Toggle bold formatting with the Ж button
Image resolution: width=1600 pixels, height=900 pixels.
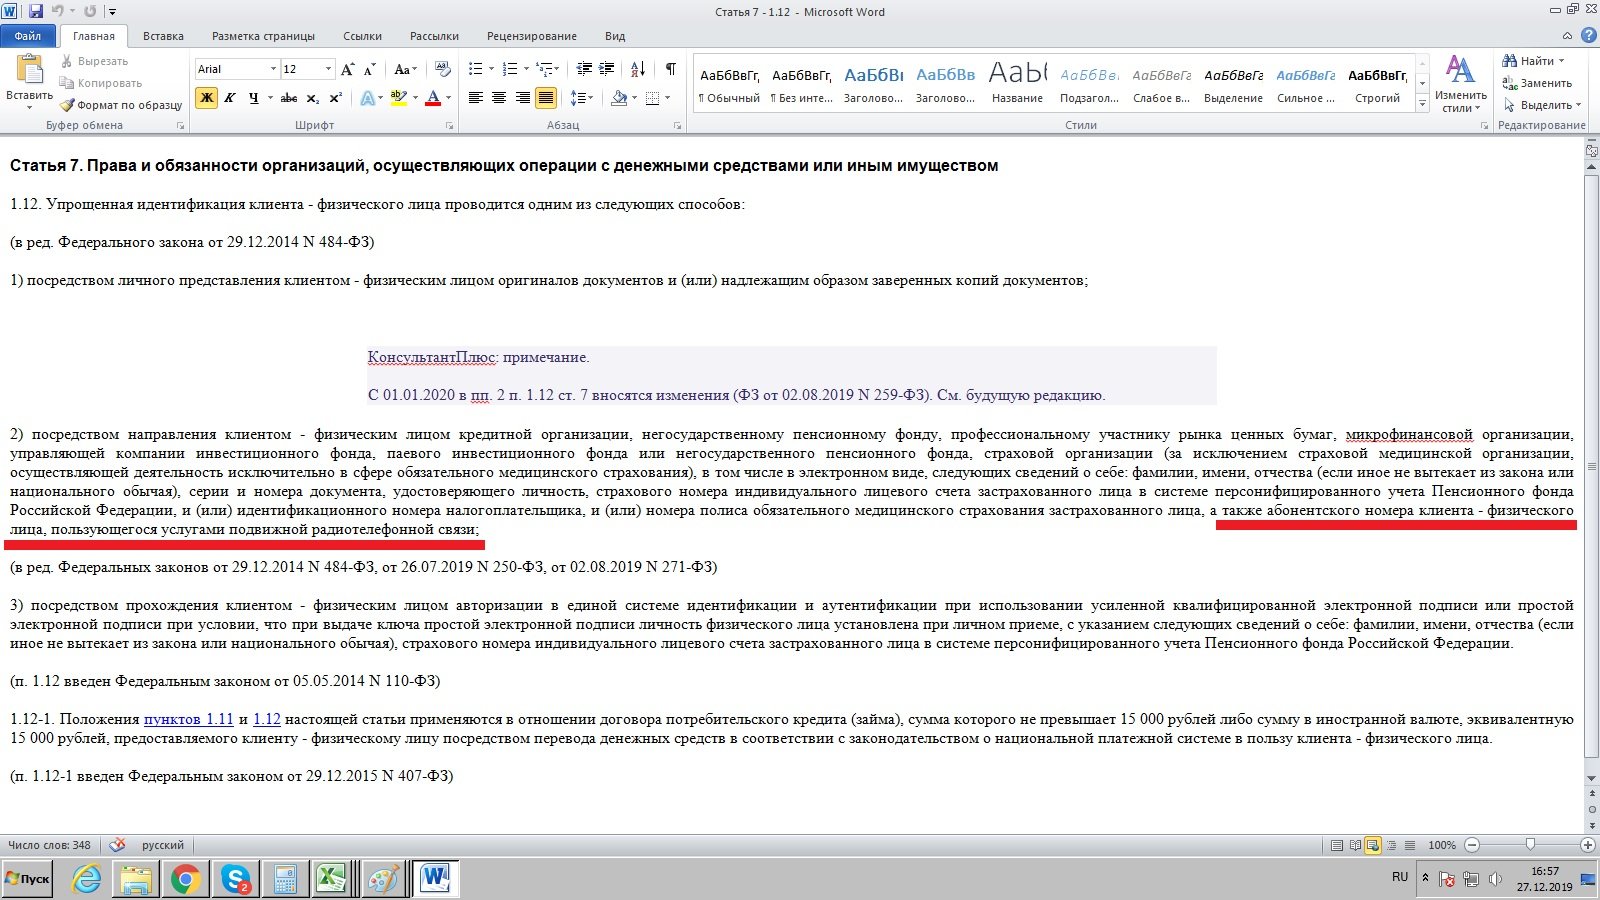pyautogui.click(x=206, y=98)
